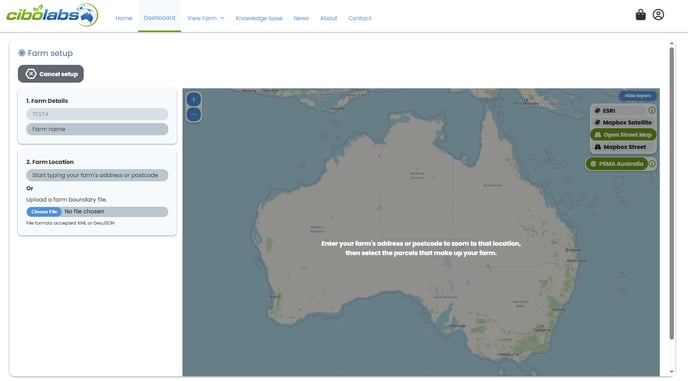This screenshot has width=688, height=381.
Task: Go to the Dashboard tab
Action: pyautogui.click(x=159, y=18)
